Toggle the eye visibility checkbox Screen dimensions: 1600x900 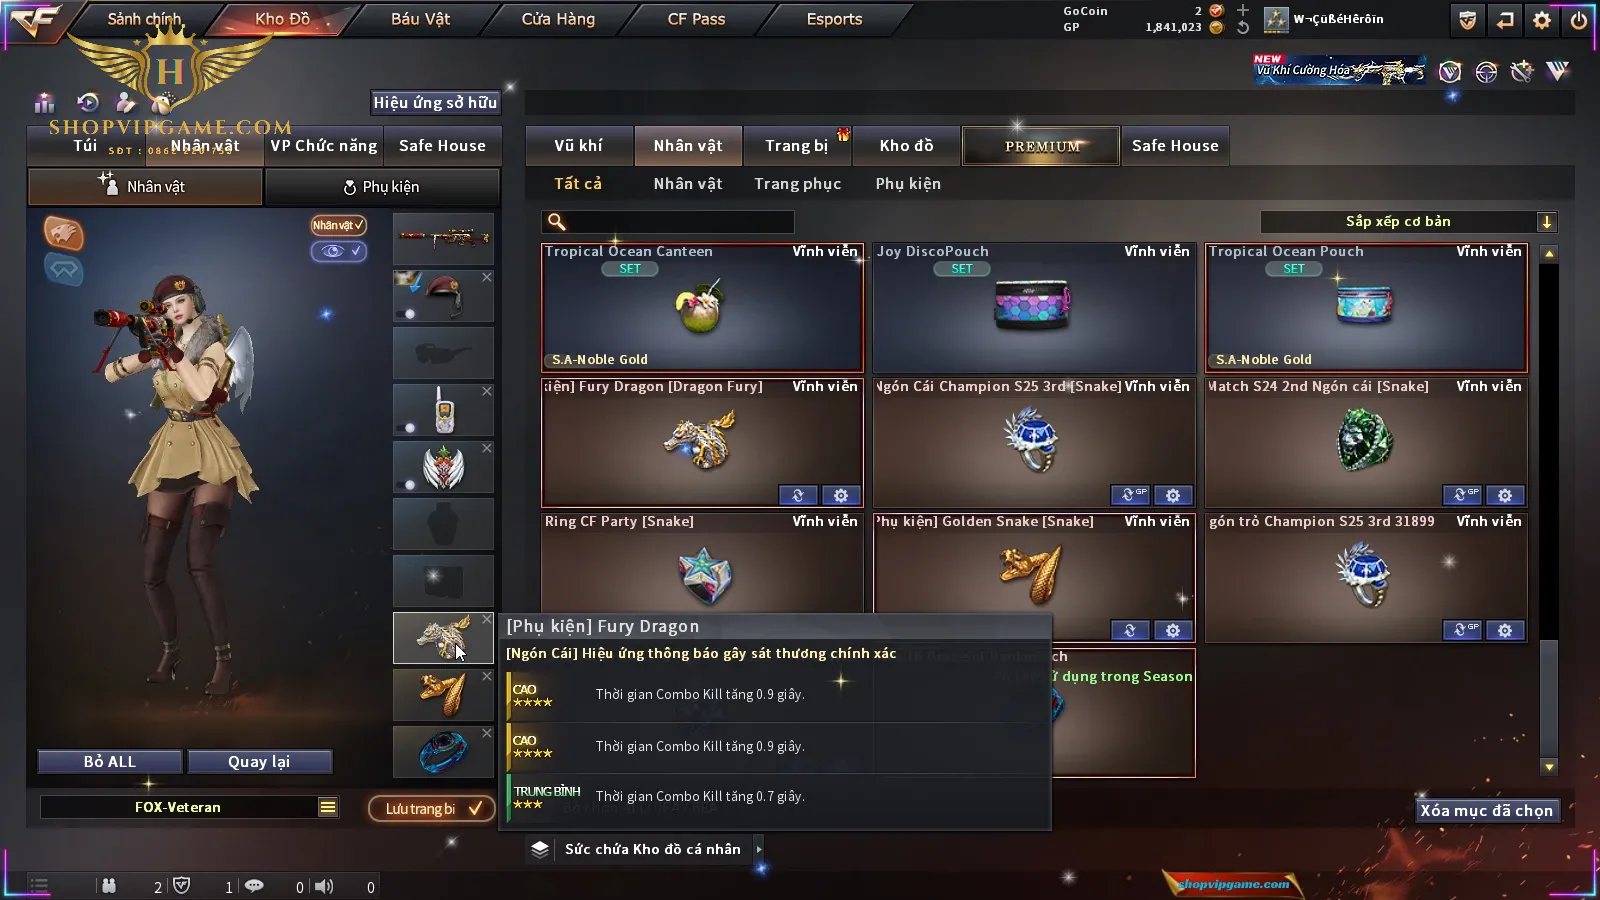coord(339,251)
